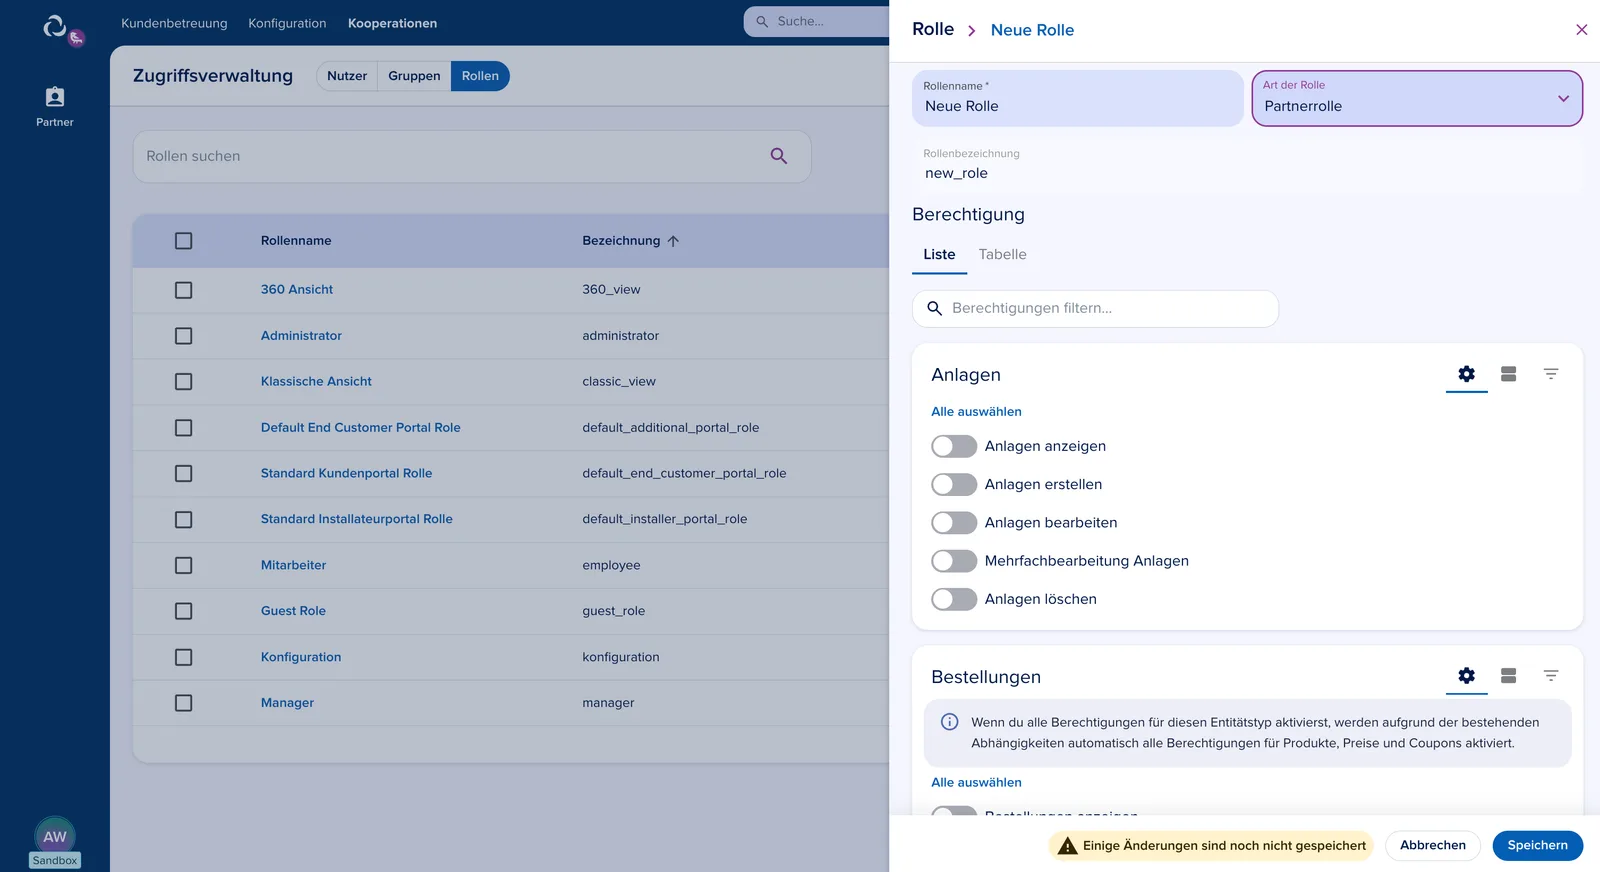Focus the Berechtigungen filtern field
The image size is (1600, 872).
tap(1095, 309)
